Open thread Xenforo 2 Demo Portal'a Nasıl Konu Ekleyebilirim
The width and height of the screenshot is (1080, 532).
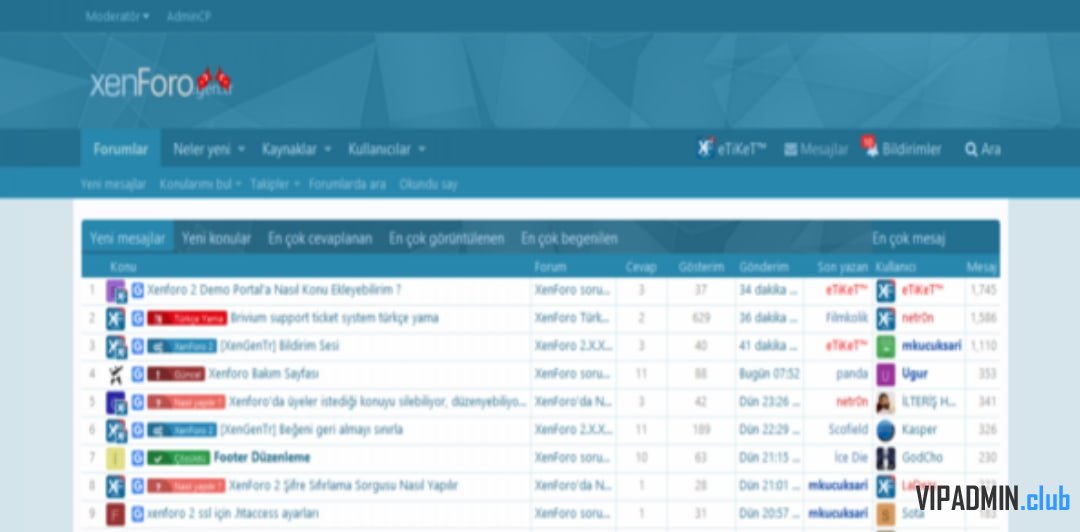273,290
